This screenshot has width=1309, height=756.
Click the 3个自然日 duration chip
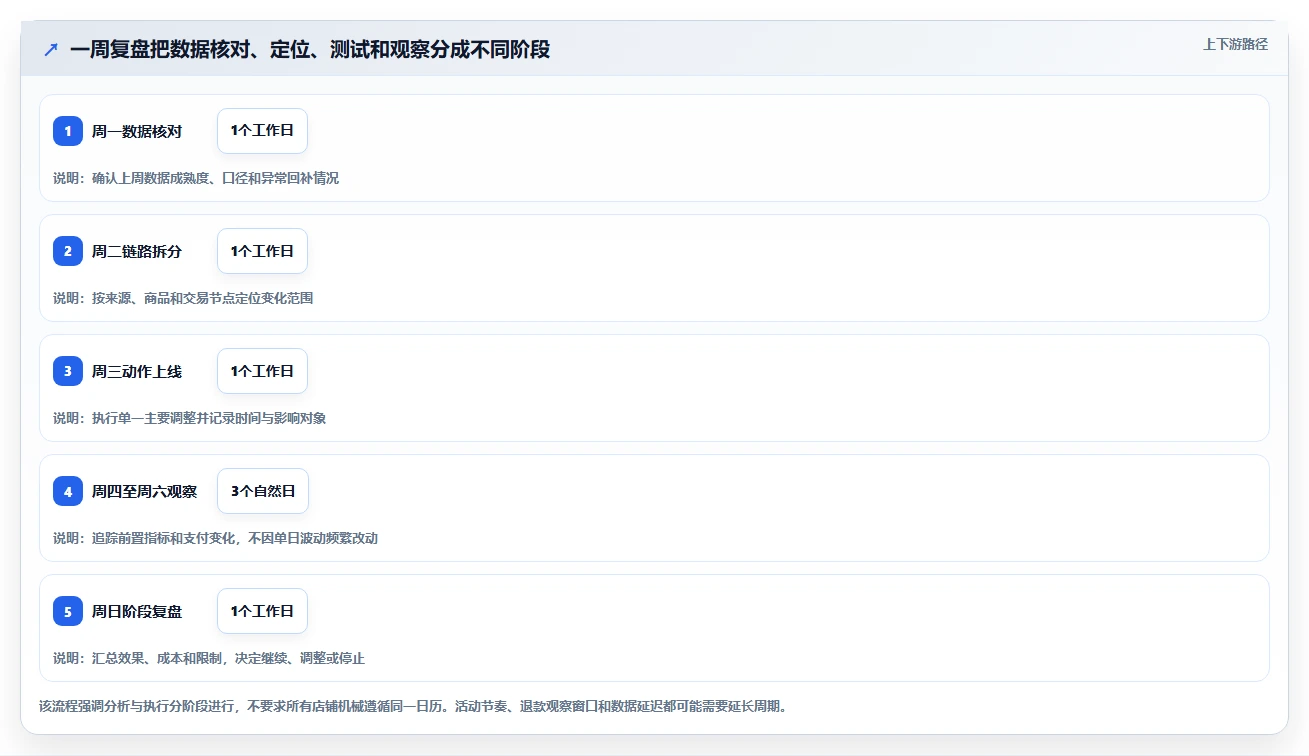pyautogui.click(x=263, y=491)
